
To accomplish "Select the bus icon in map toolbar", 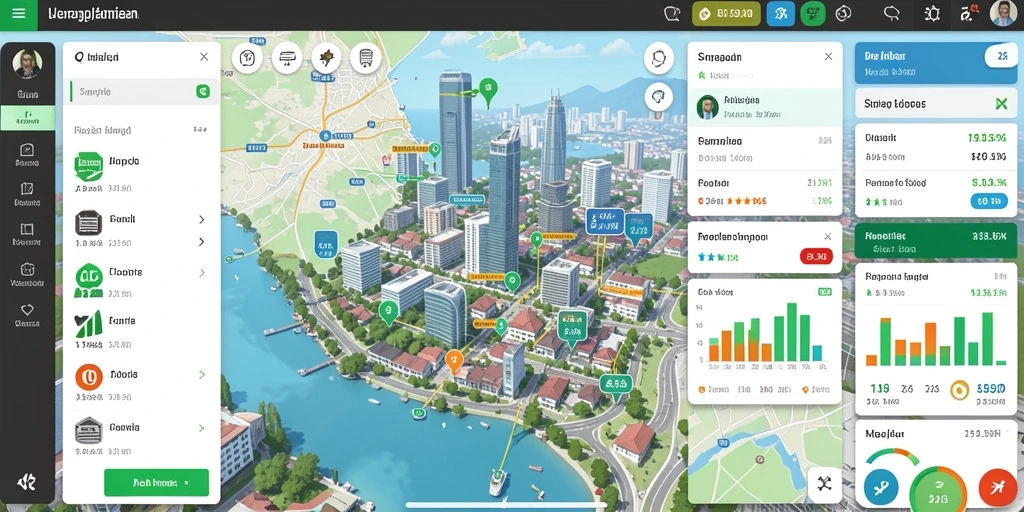I will (365, 58).
